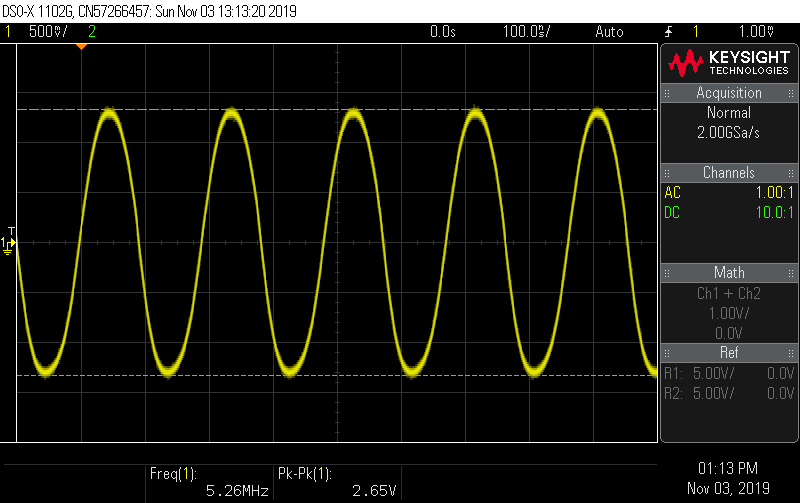This screenshot has width=800, height=503.
Task: Click the Normal acquisition mode text
Action: click(729, 113)
